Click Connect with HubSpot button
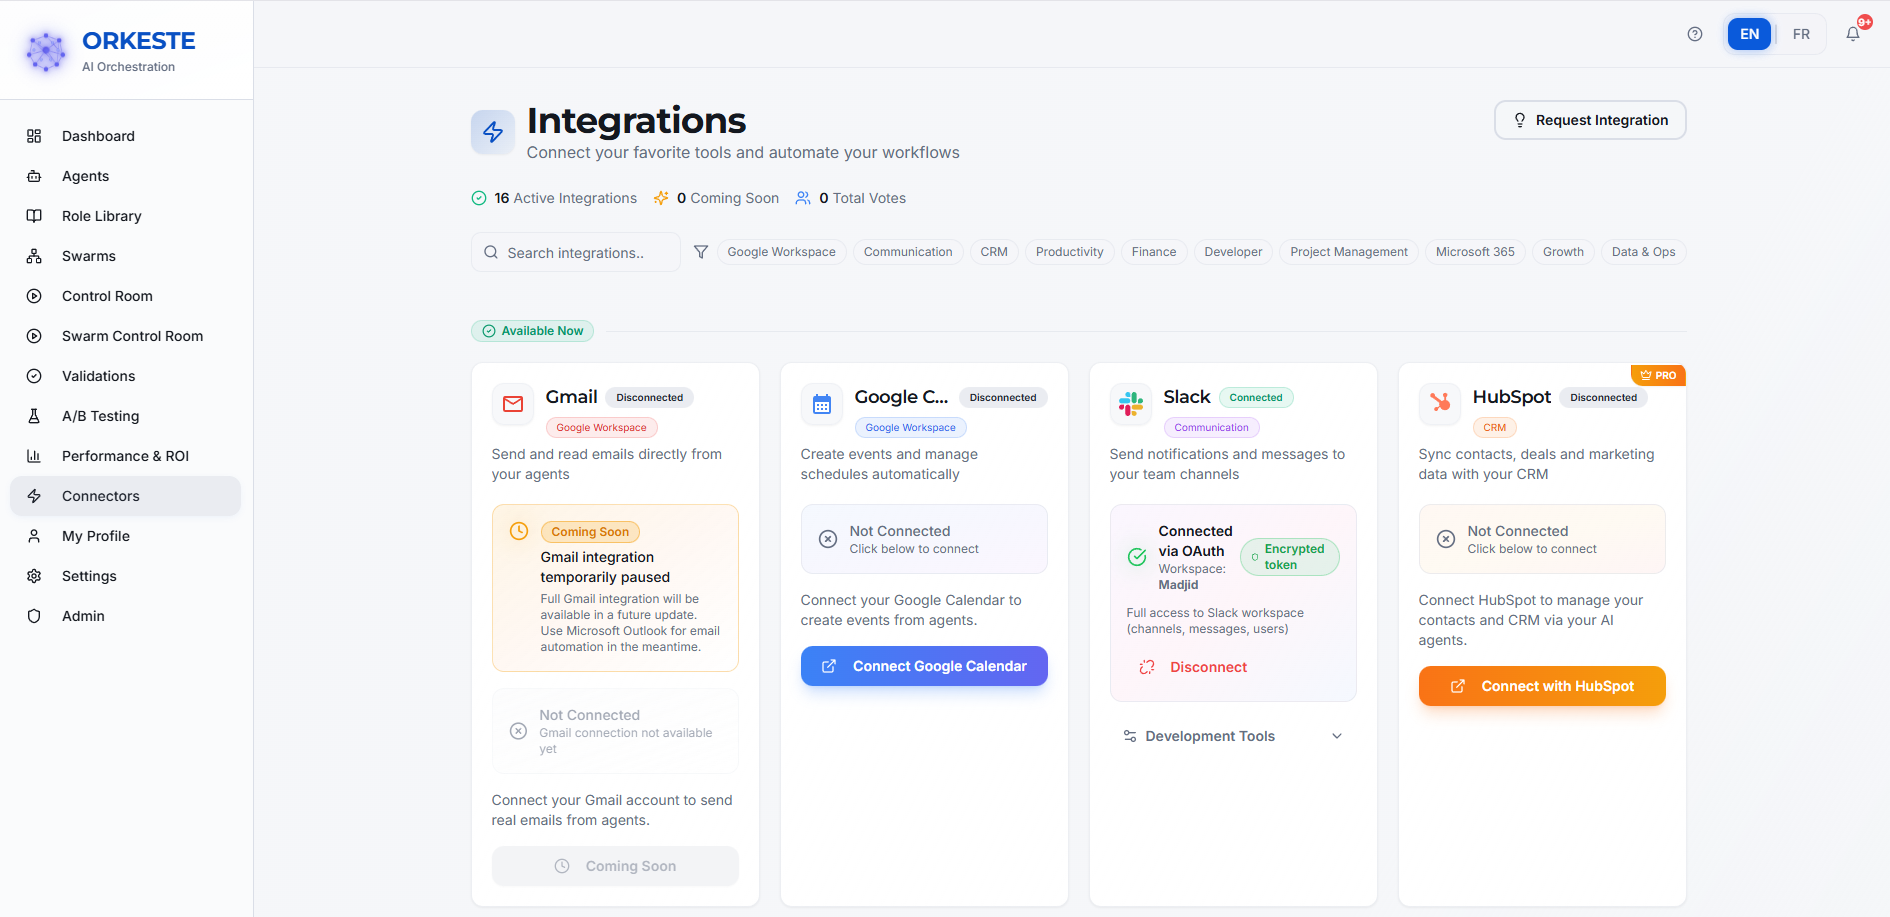The image size is (1890, 917). pyautogui.click(x=1542, y=686)
